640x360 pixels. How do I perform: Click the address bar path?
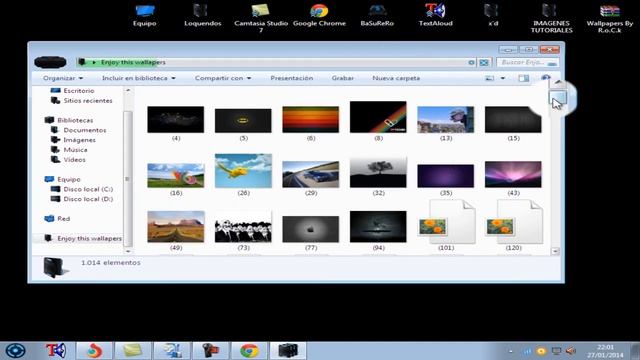[x=133, y=62]
